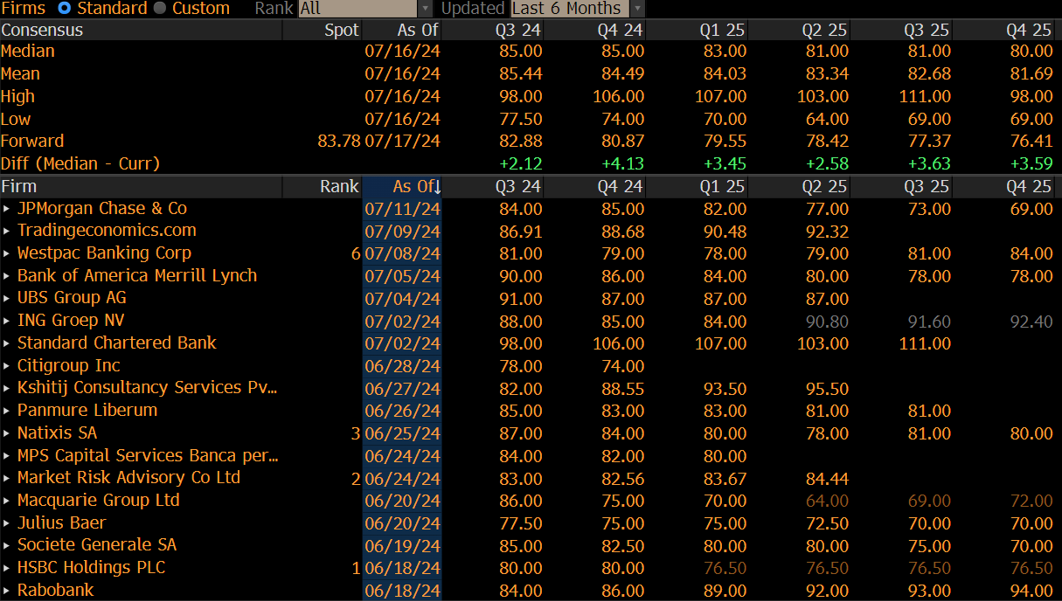Click Natixis SA's rank value 3
The width and height of the screenshot is (1062, 601).
(356, 433)
